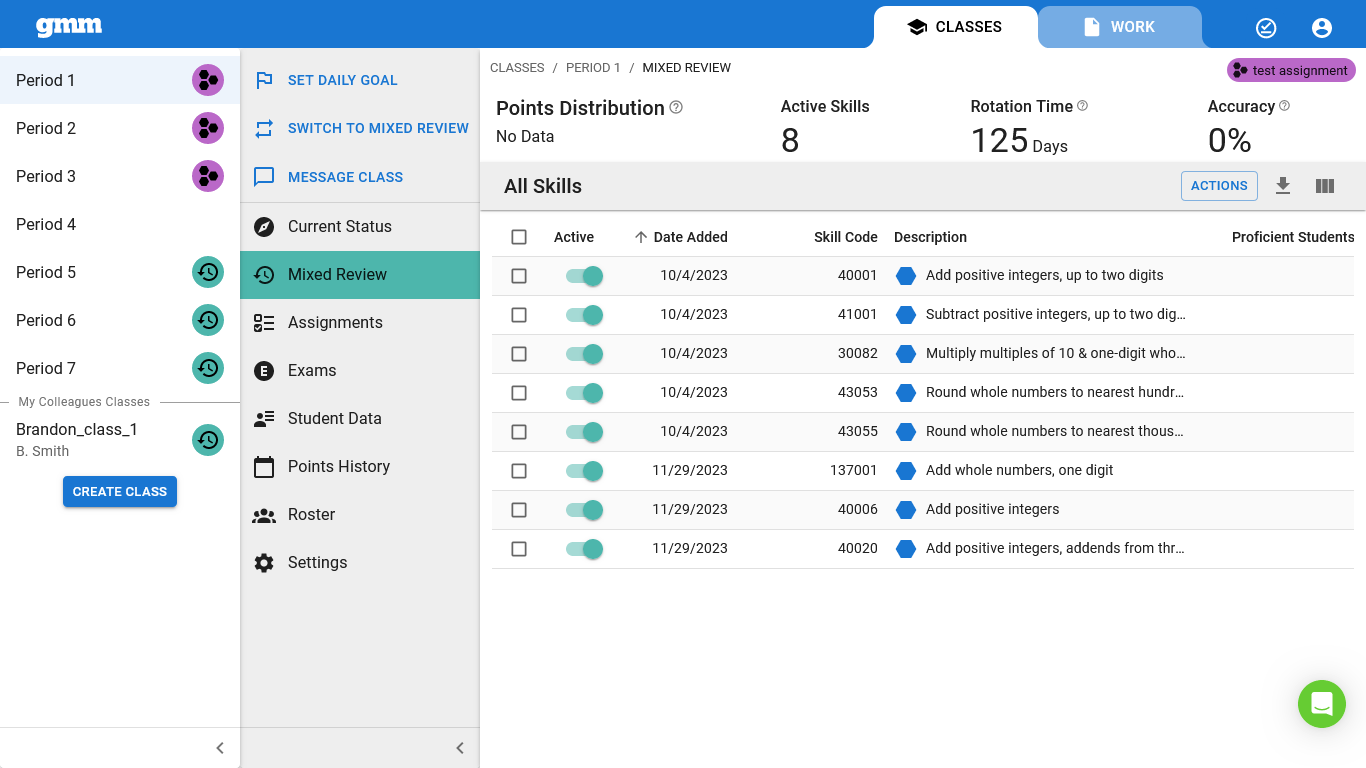Open the Actions dropdown
Screen dimensions: 1366x768
tap(1219, 186)
